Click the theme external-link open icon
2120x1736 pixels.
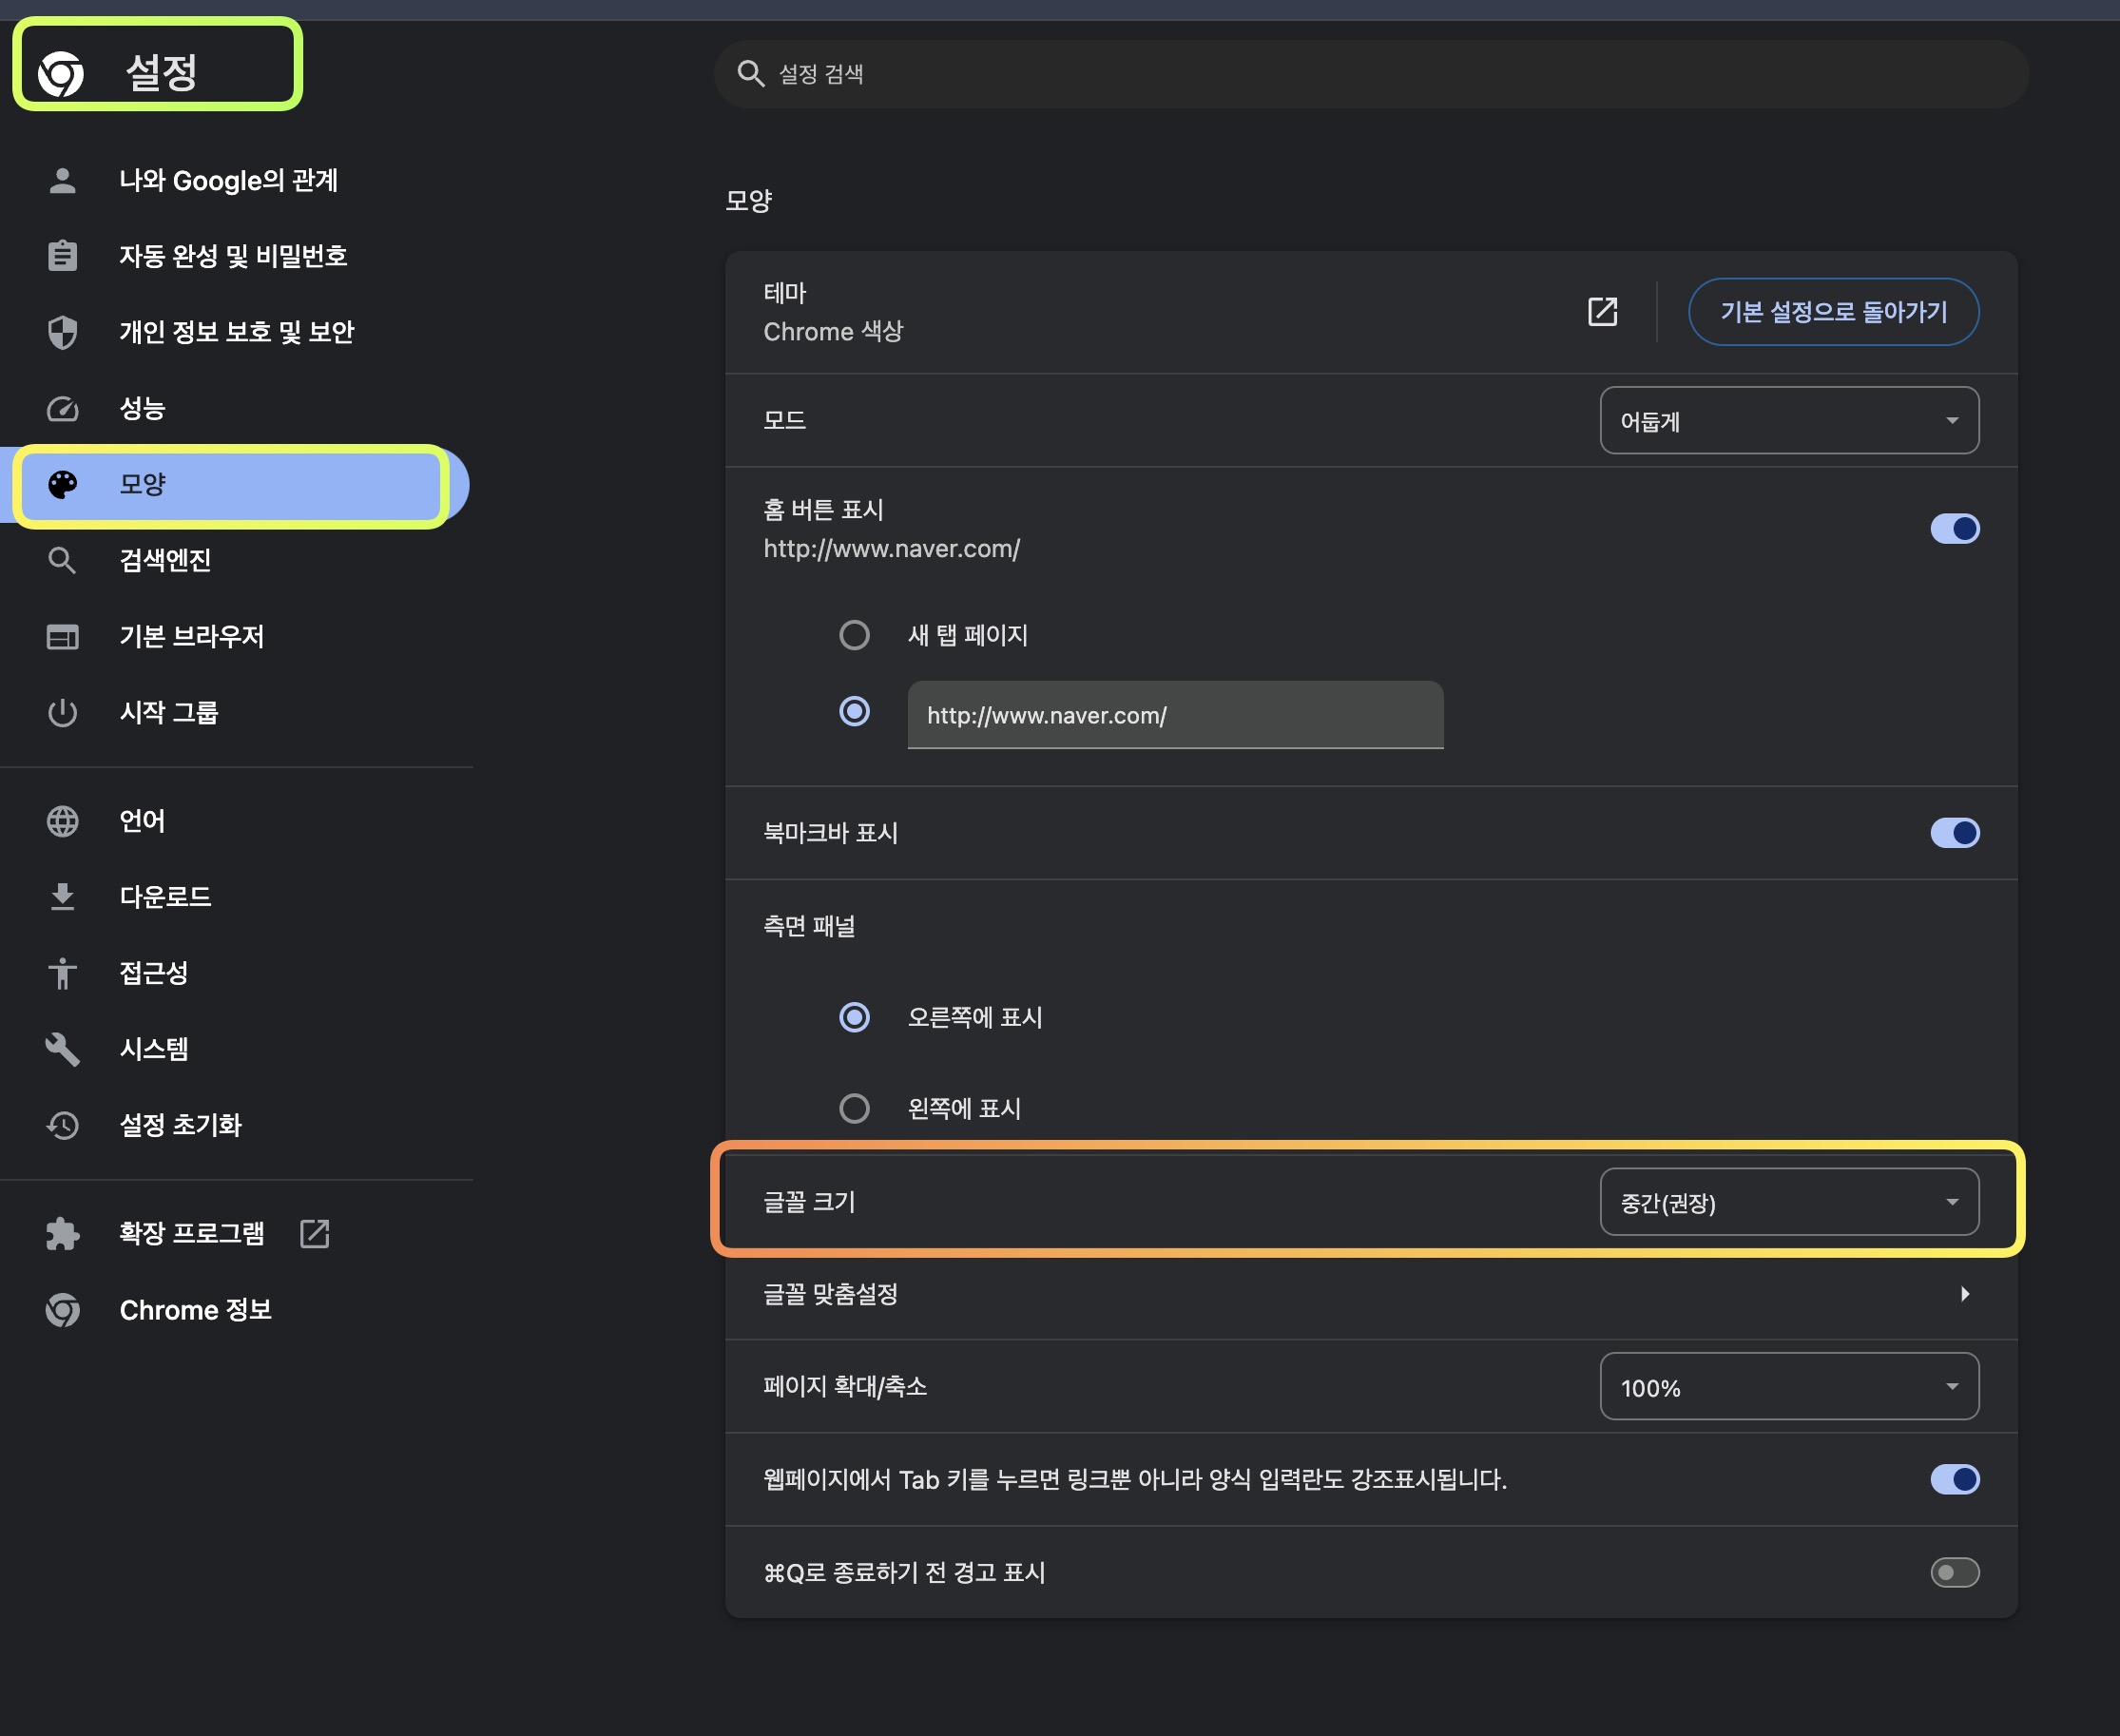(1602, 311)
